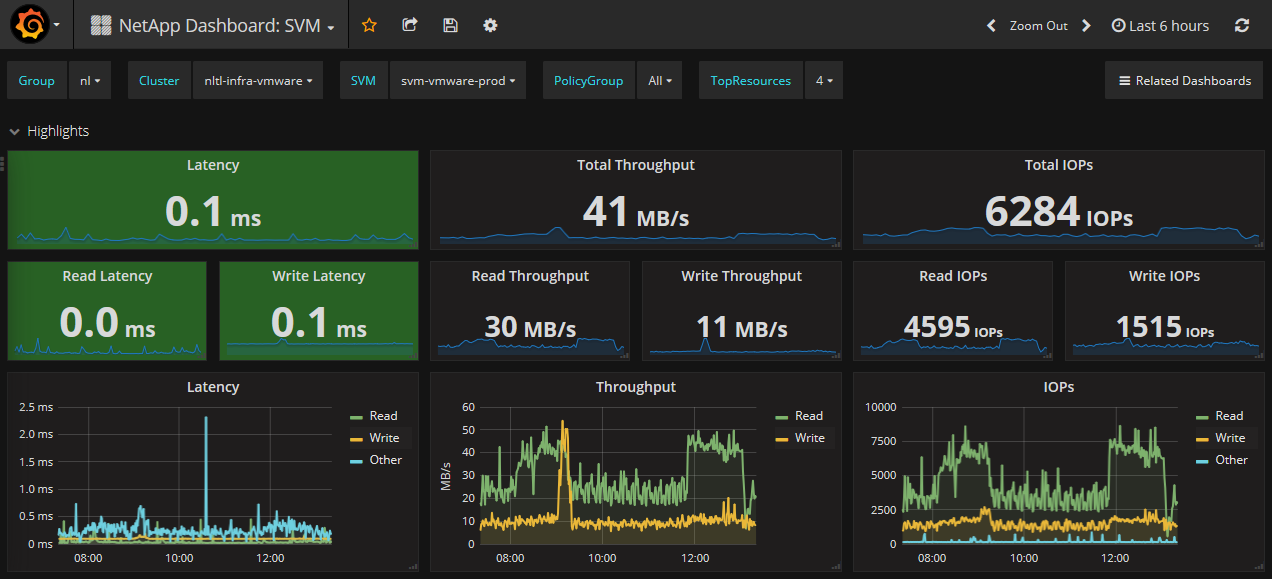Open the Related Dashboards menu
The image size is (1272, 579).
point(1184,81)
